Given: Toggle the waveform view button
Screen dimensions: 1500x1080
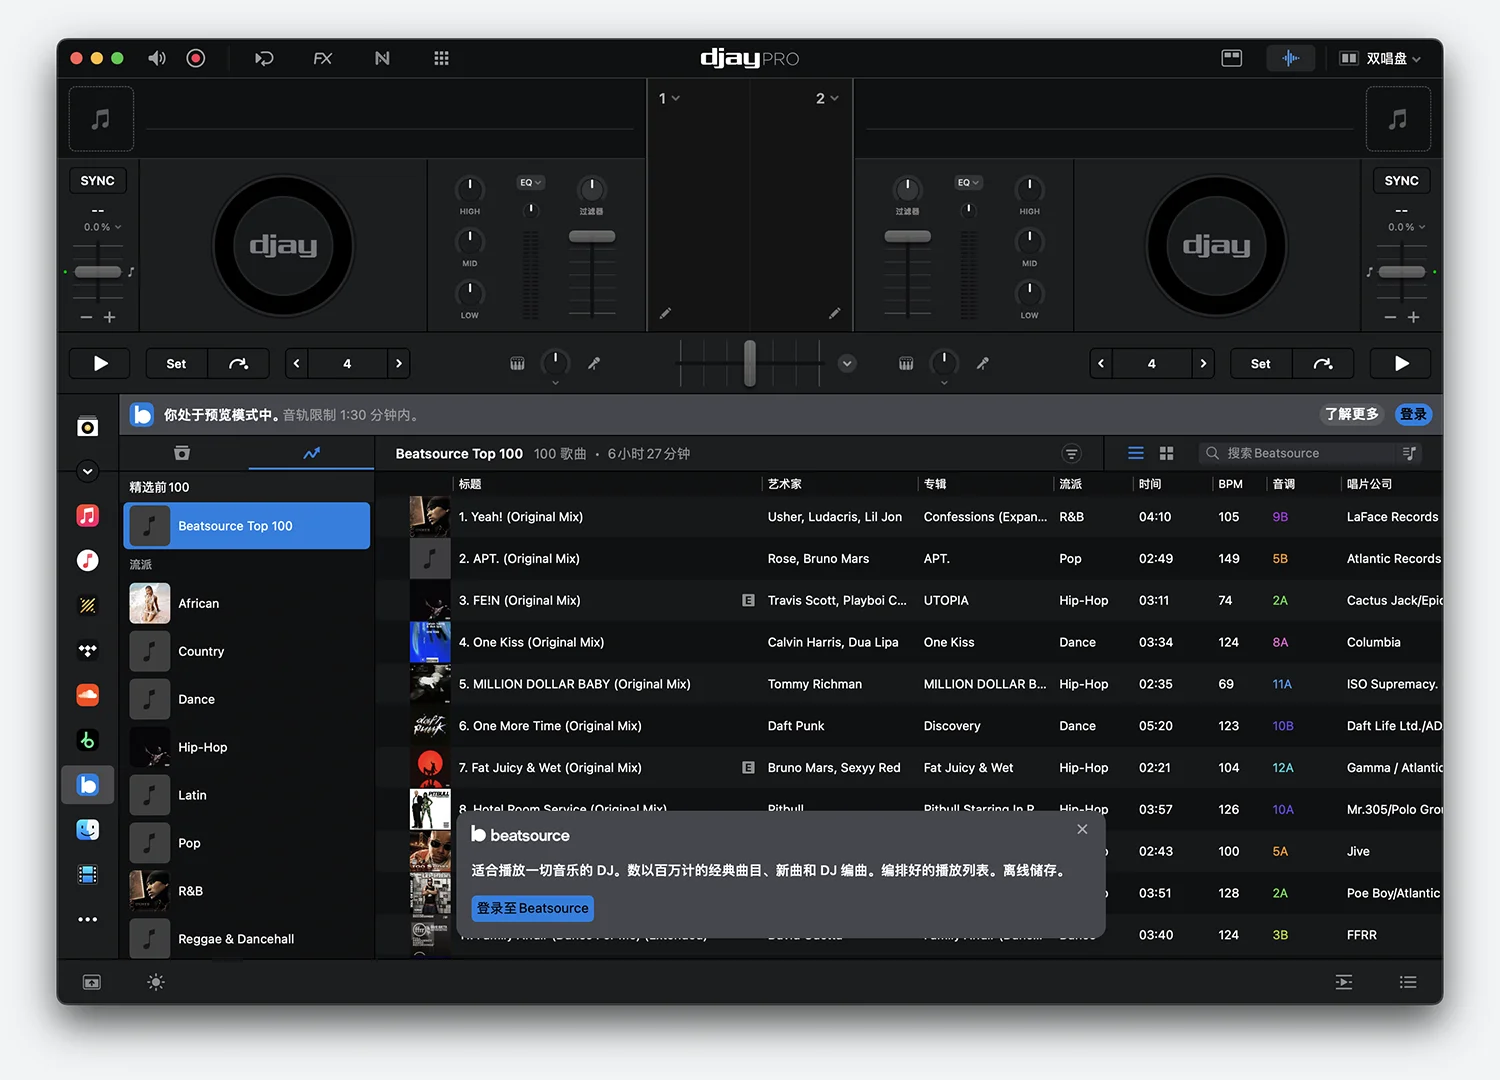Looking at the screenshot, I should [x=1291, y=58].
